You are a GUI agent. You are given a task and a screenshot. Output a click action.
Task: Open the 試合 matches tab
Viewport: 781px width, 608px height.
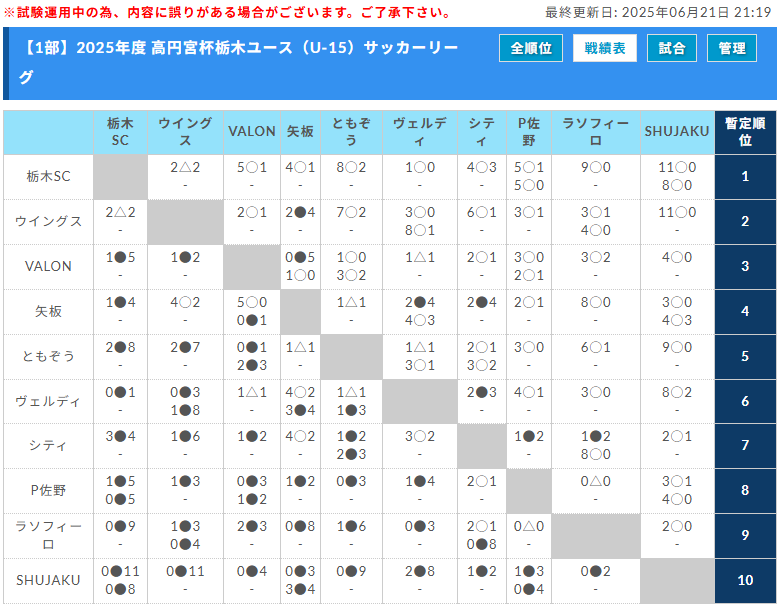click(672, 48)
